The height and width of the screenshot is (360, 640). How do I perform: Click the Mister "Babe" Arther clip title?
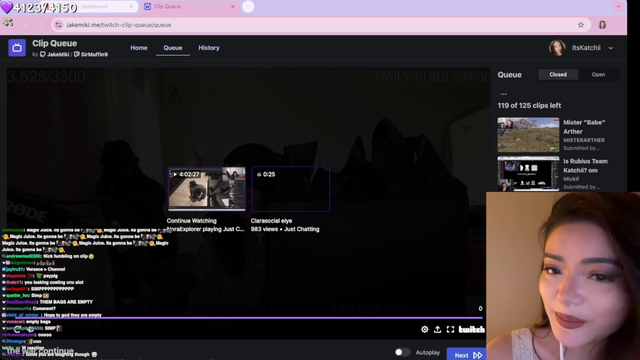[x=584, y=127]
